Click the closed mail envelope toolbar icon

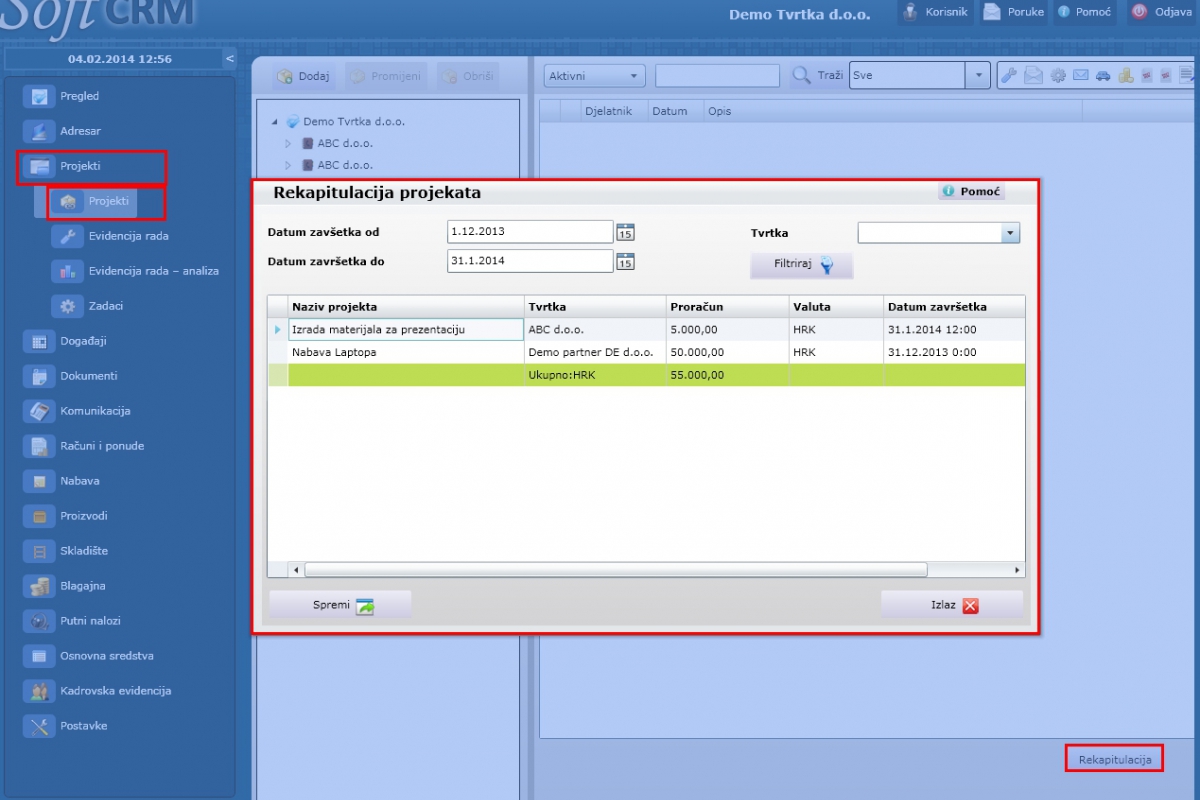tap(1080, 75)
